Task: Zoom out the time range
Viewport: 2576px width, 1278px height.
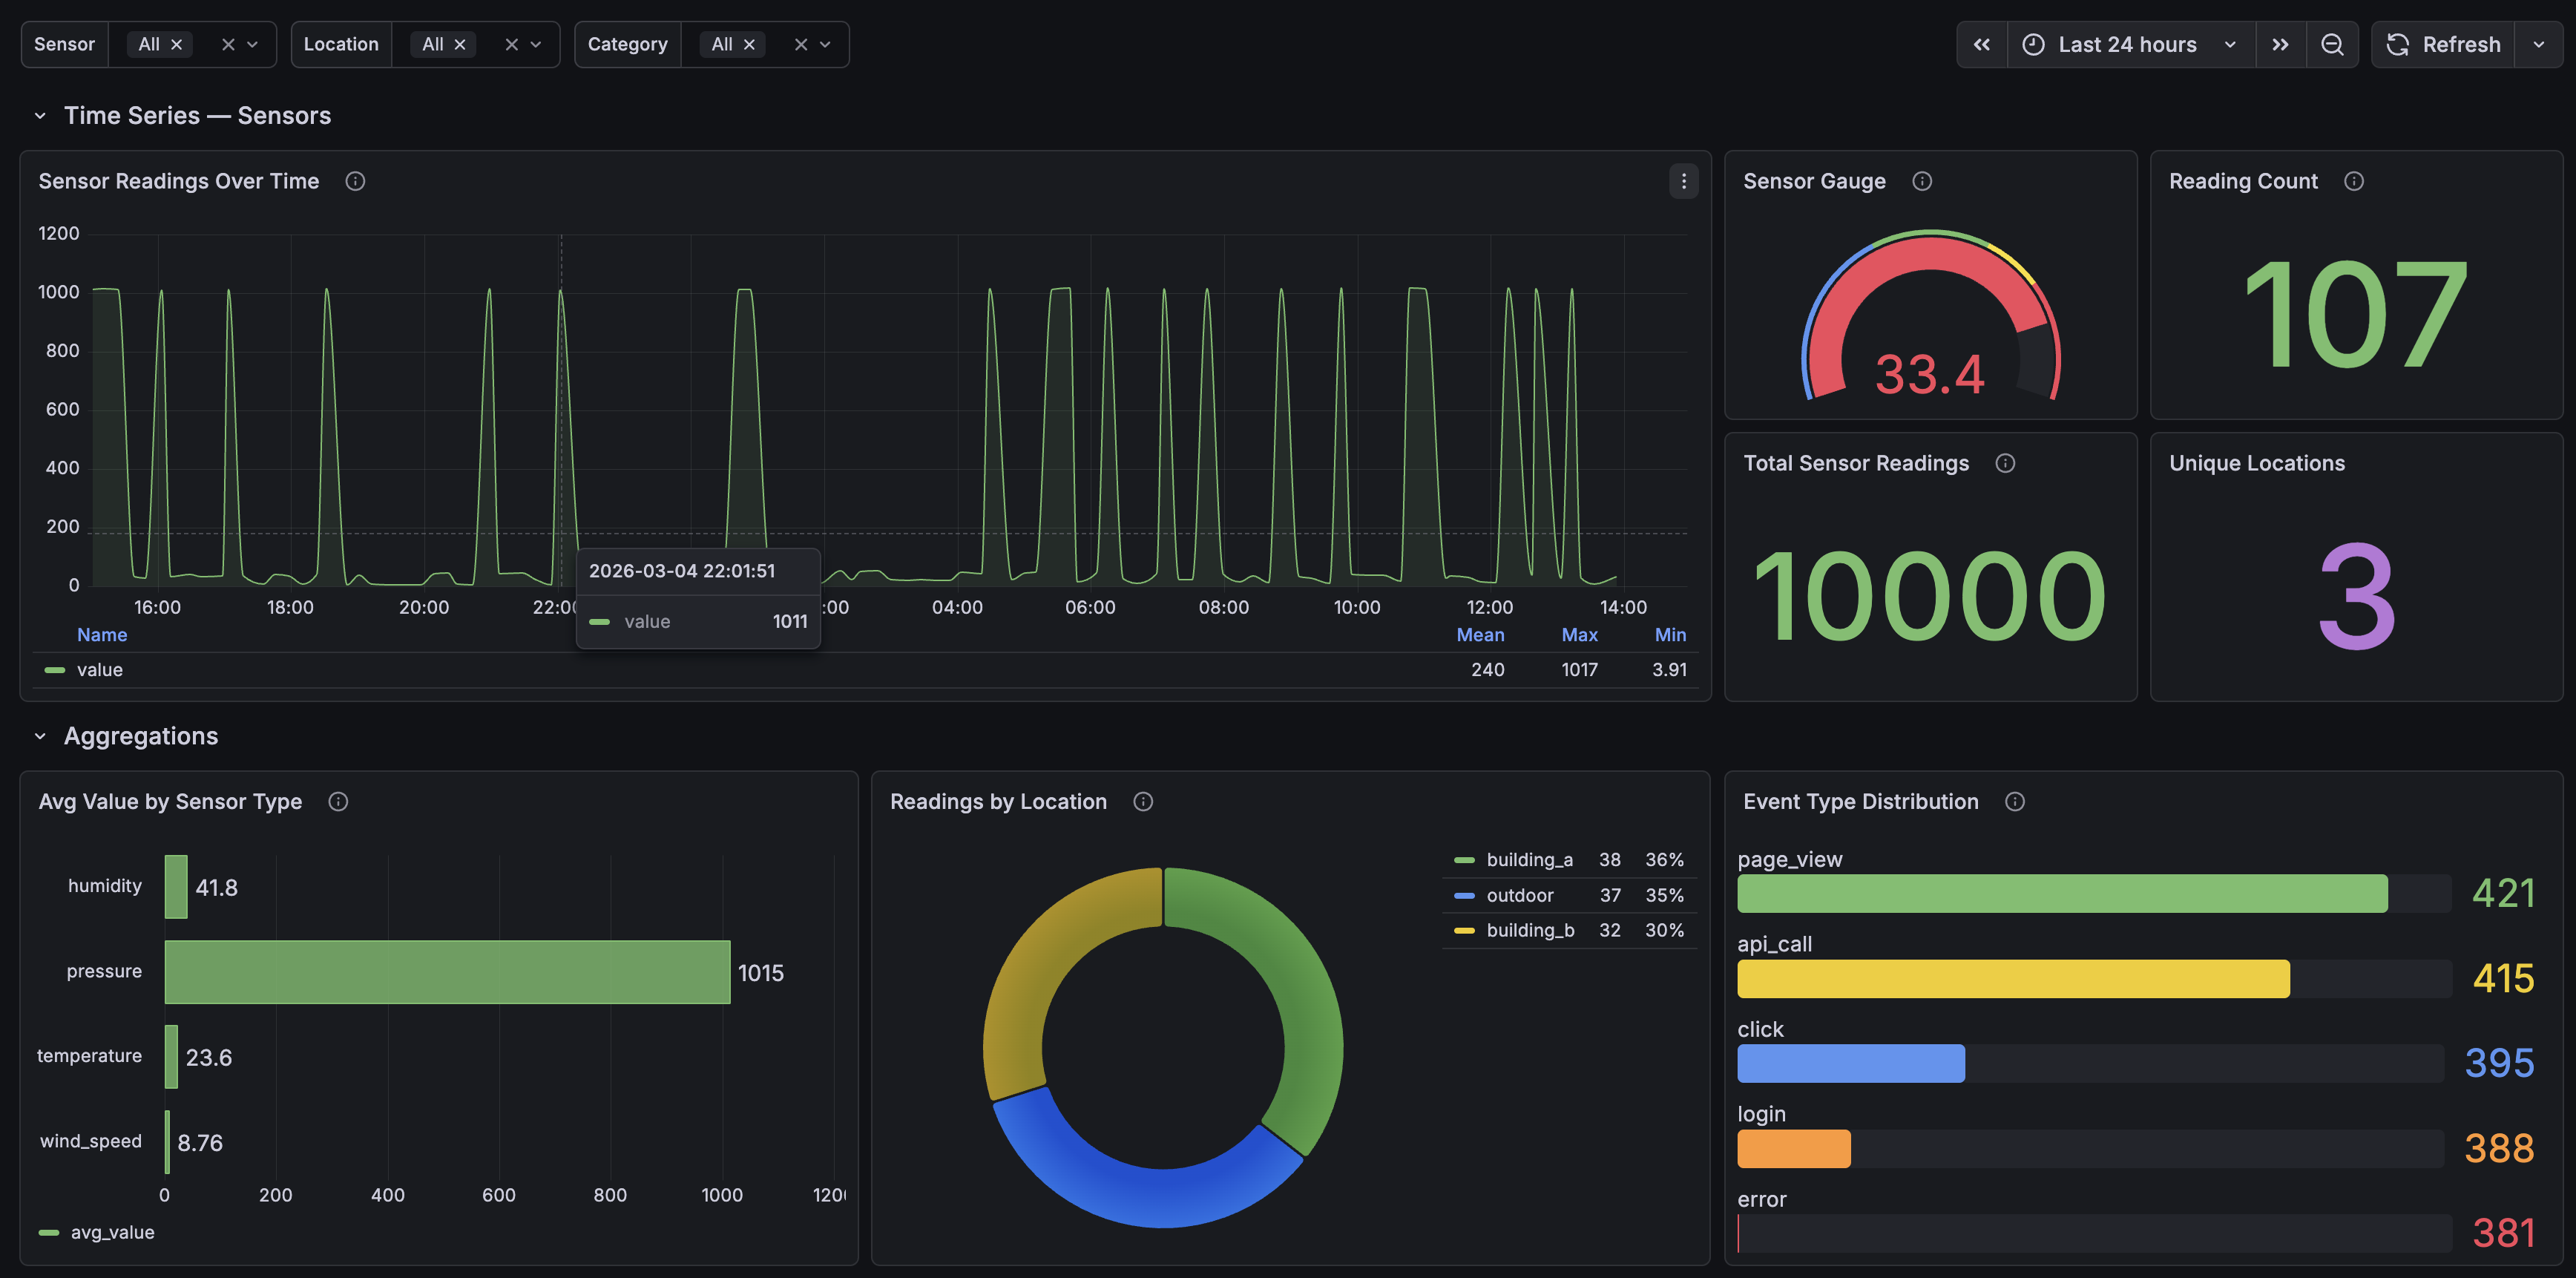Action: point(2332,45)
